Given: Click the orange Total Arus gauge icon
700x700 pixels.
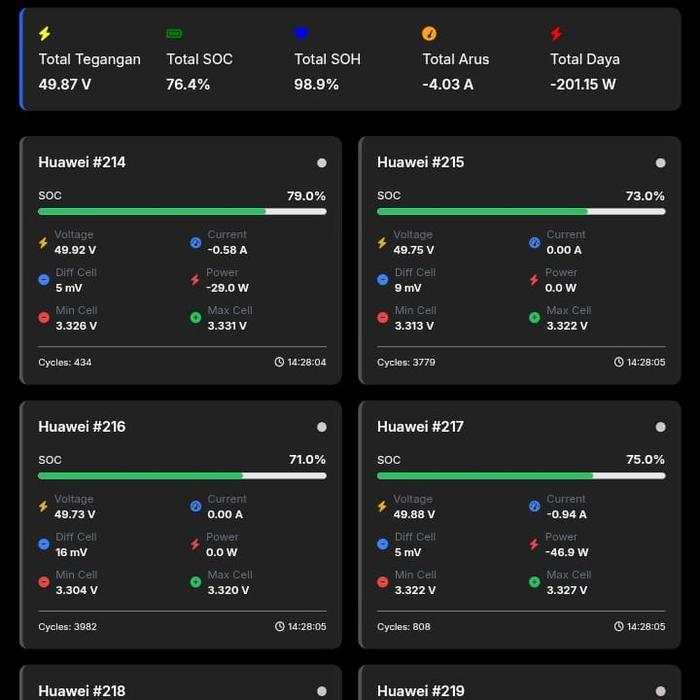Looking at the screenshot, I should (430, 34).
